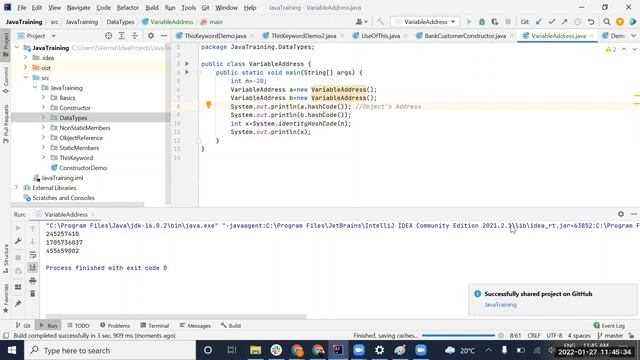Click the Run console horizontal scrollbar
This screenshot has width=640, height=360.
(176, 316)
